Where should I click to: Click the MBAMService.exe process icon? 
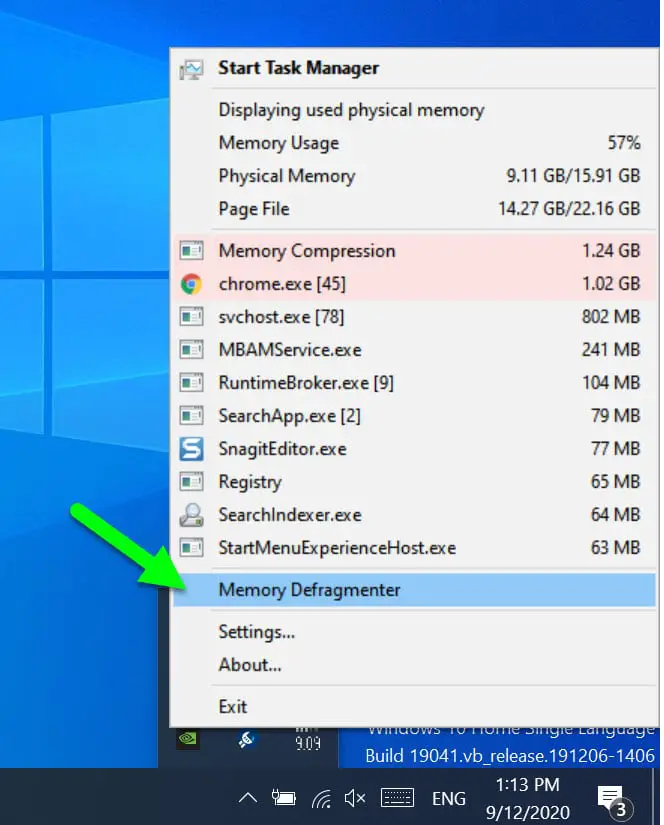coord(191,350)
